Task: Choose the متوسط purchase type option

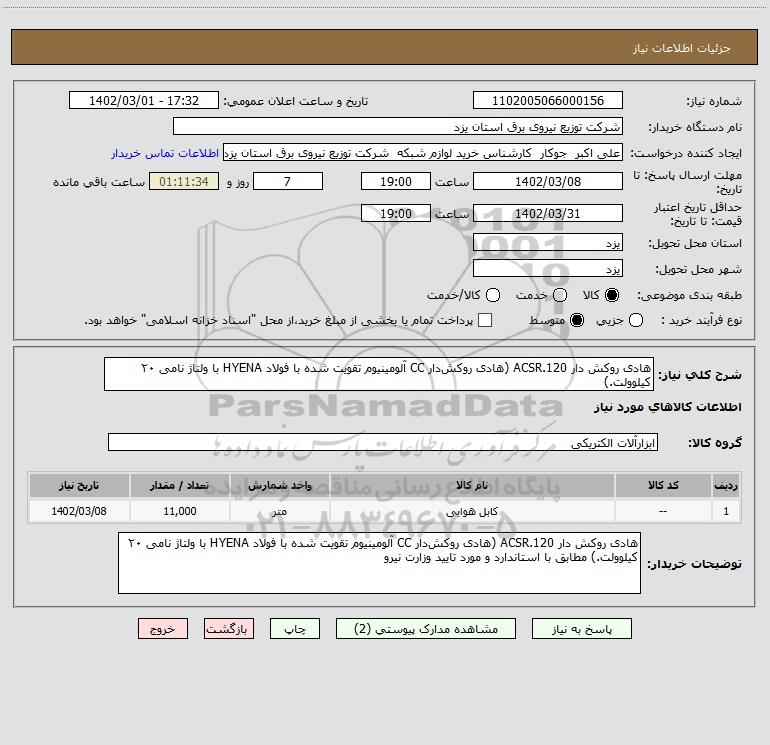Action: (577, 320)
